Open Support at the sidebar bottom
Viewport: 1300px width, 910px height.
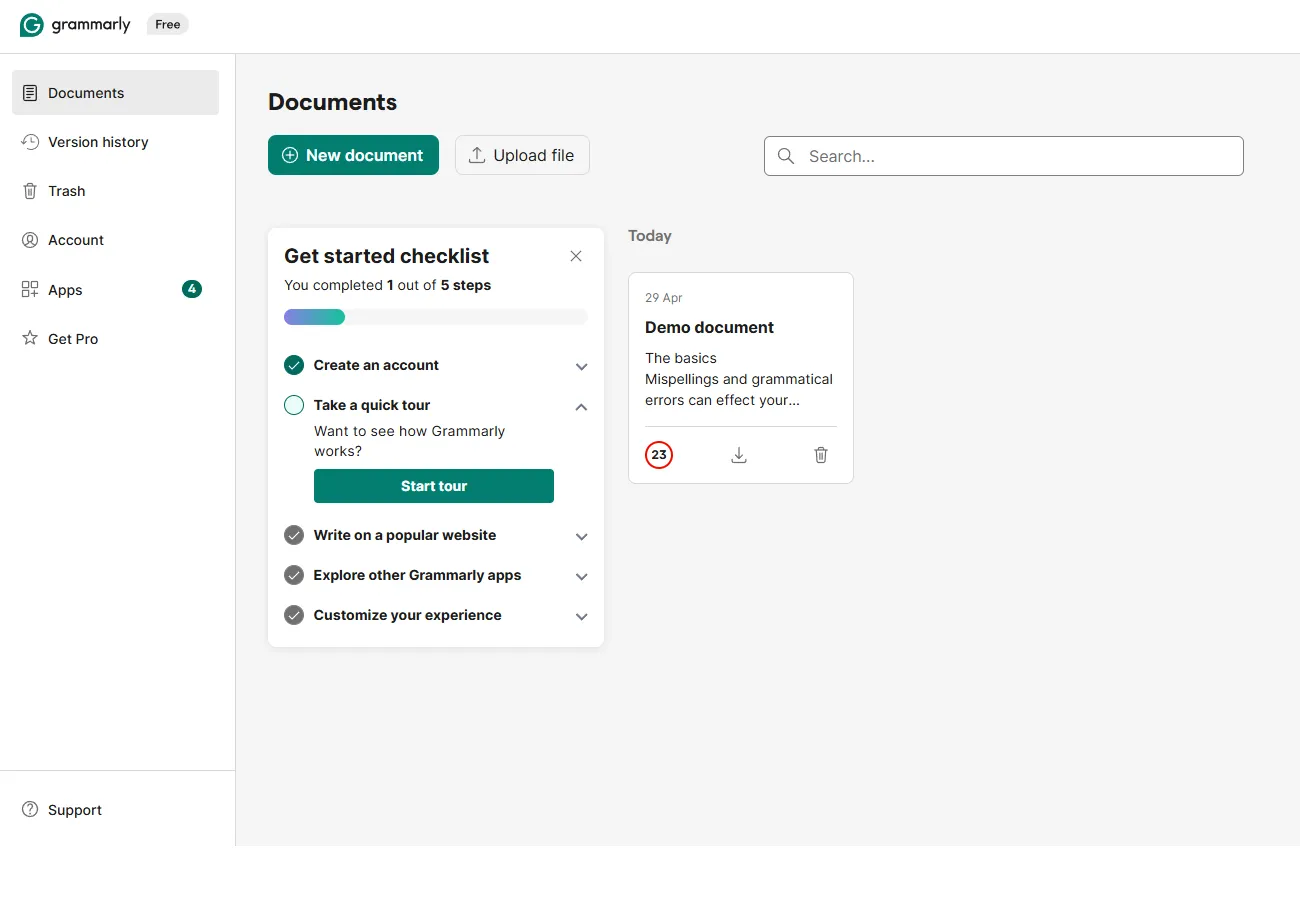point(115,810)
